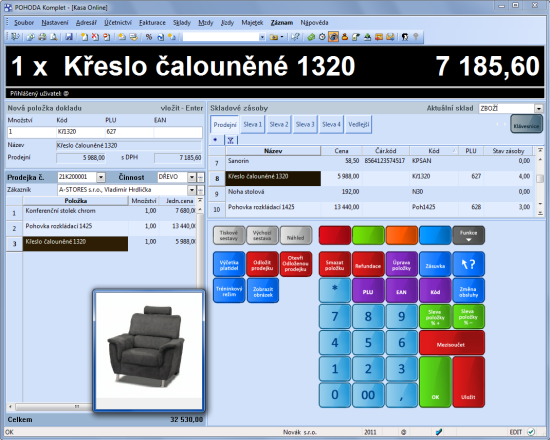This screenshot has width=550, height=440.
Task: Open the empty toolbar combo box dropdown
Action: tap(262, 37)
